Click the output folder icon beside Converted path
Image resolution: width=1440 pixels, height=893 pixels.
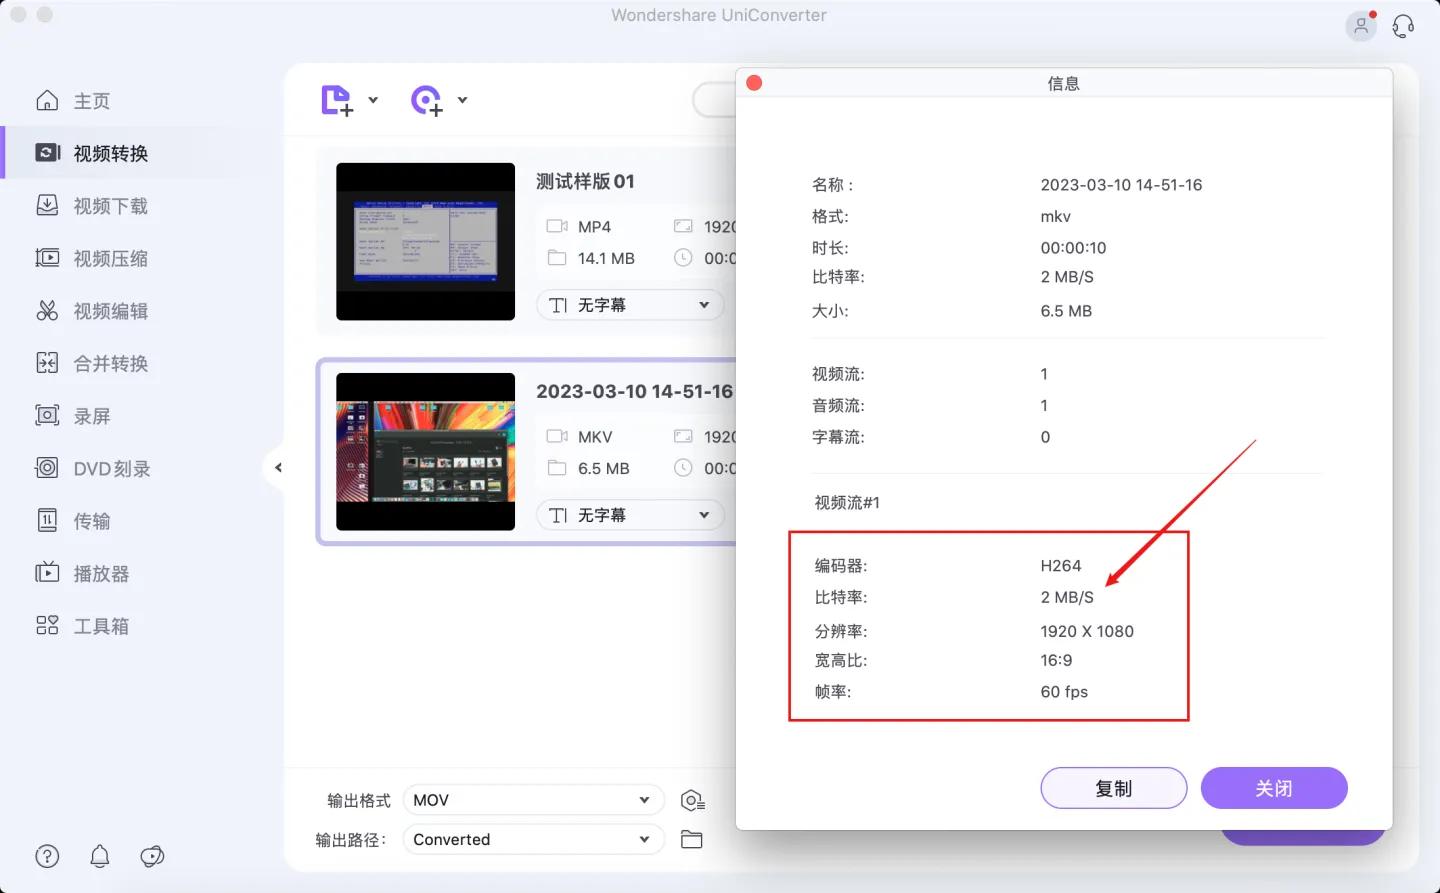point(692,839)
